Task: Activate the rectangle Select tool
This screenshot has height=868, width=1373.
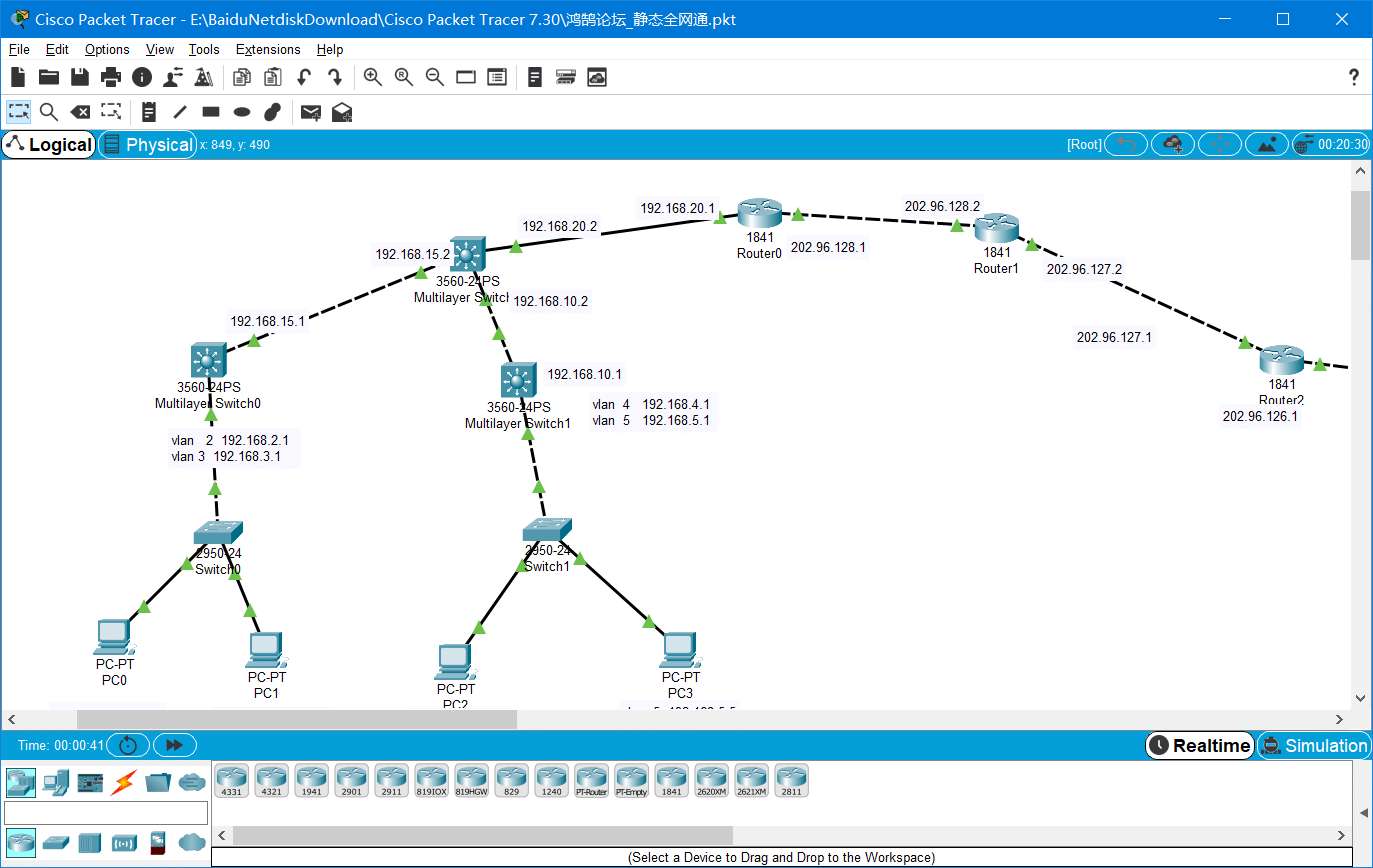Action: tap(18, 112)
